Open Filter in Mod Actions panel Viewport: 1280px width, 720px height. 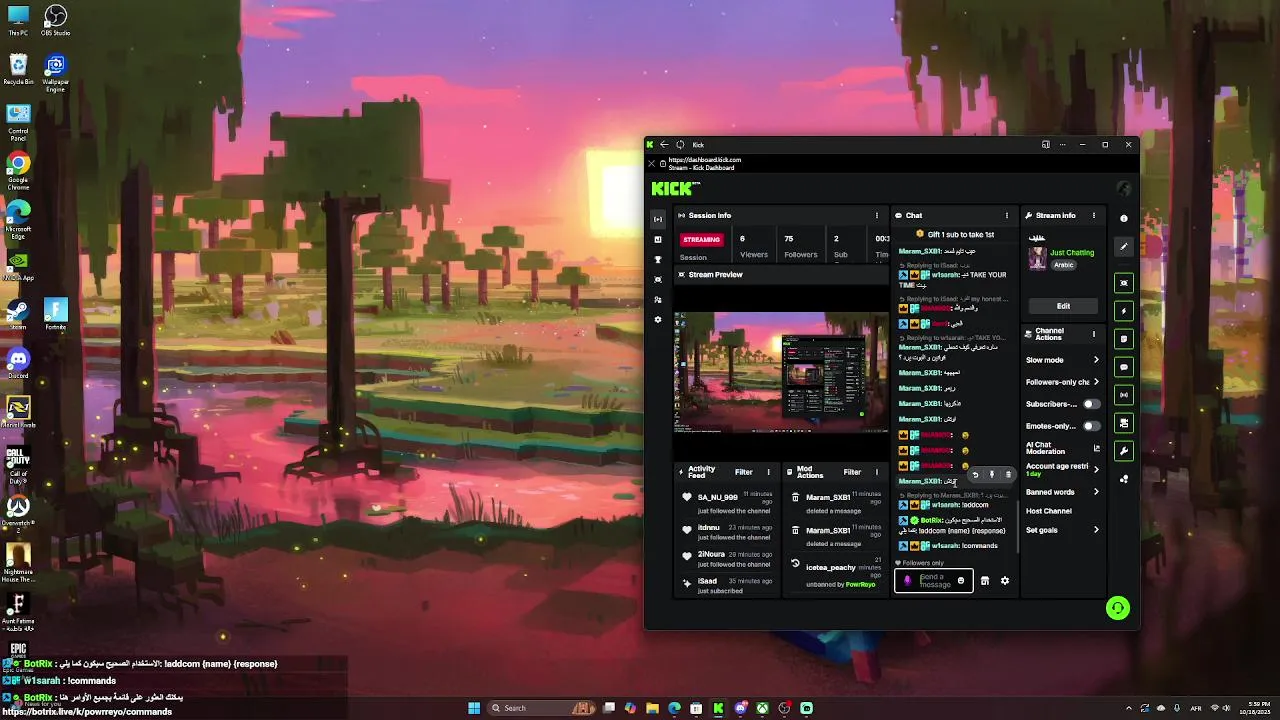[852, 472]
